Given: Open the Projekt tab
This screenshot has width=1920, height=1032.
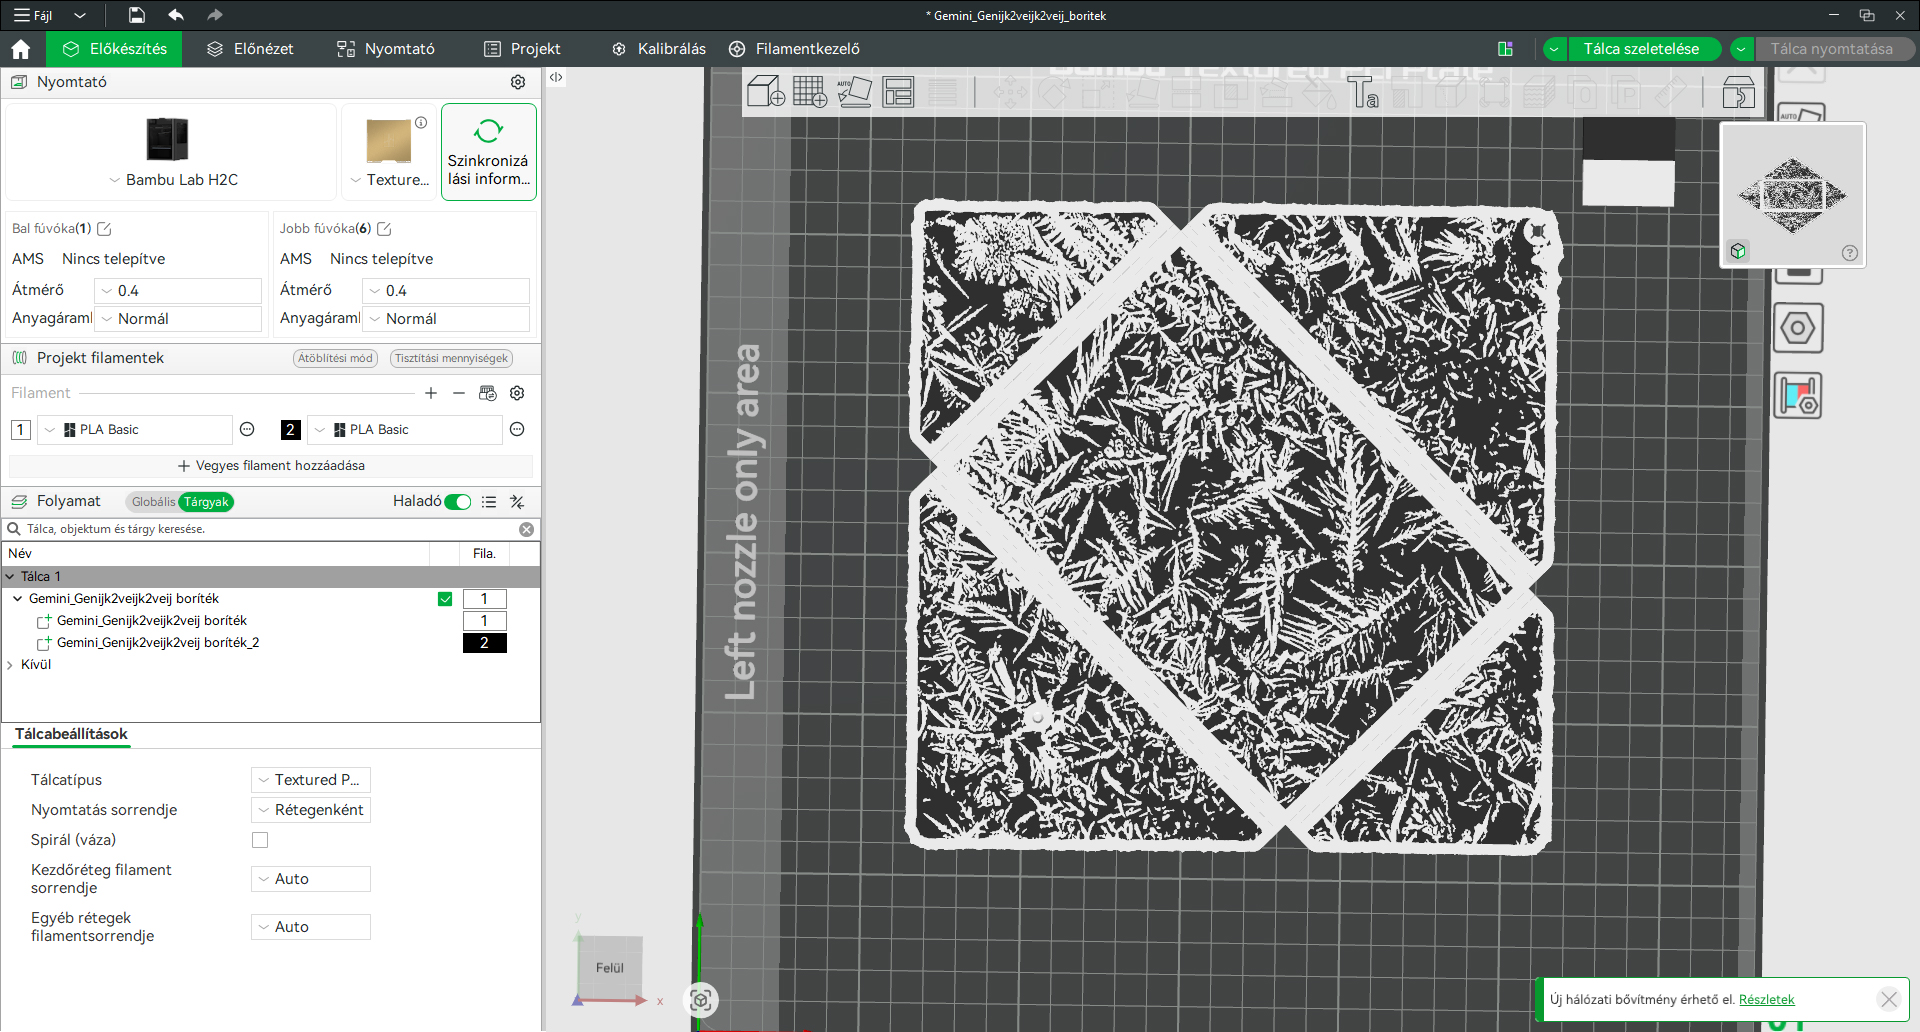Looking at the screenshot, I should point(522,49).
